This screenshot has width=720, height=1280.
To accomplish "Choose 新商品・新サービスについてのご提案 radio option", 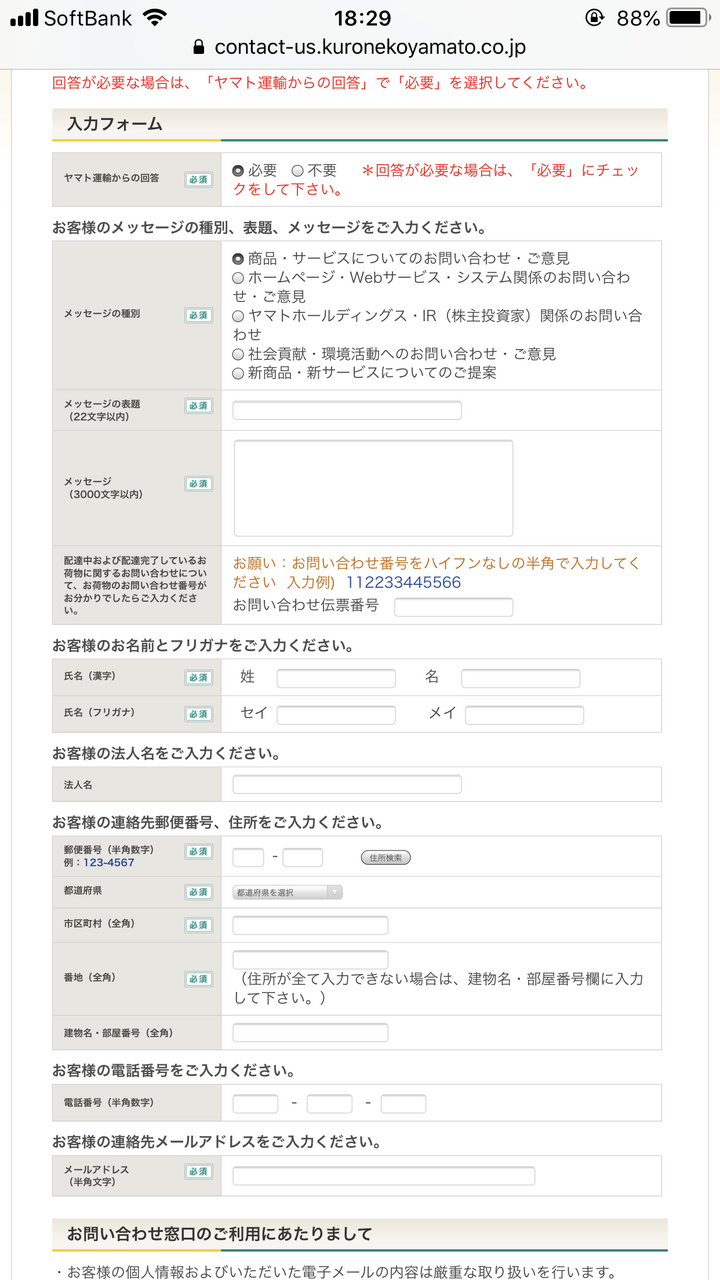I will [x=238, y=373].
